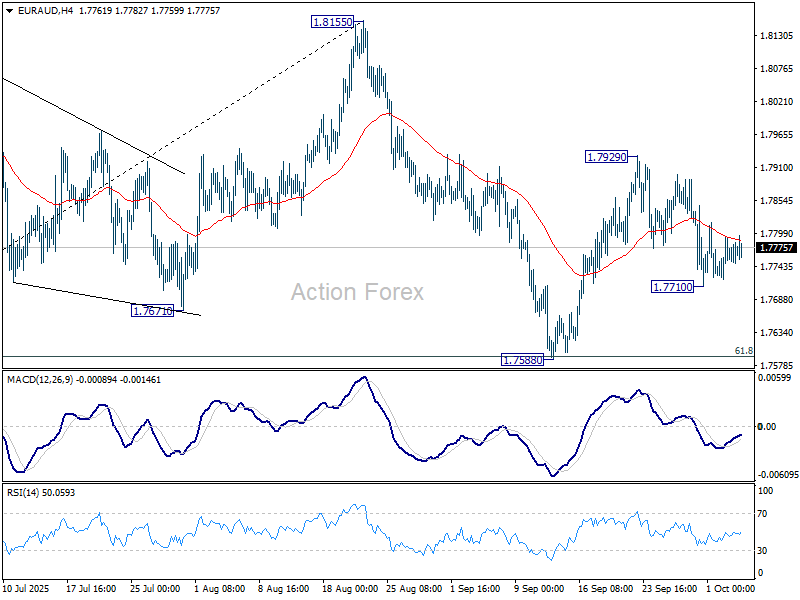Viewport: 800px width, 600px height.
Task: Click the 1.76716 low price label
Action: [153, 311]
